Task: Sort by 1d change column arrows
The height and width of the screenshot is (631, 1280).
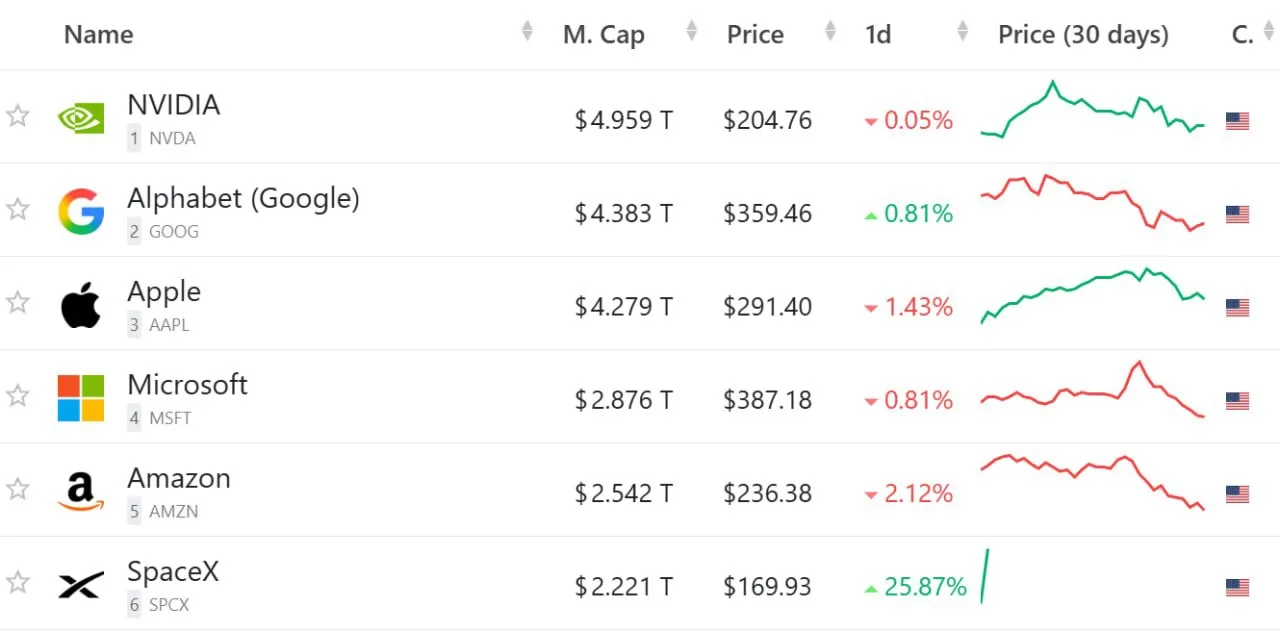Action: click(x=962, y=32)
